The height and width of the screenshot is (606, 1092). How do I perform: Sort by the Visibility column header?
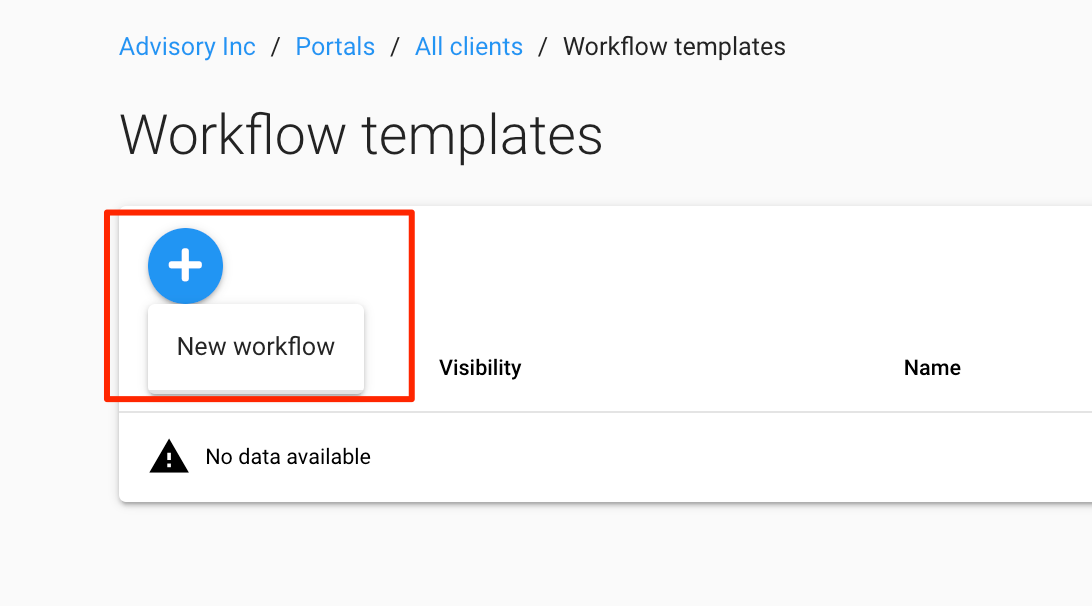click(x=480, y=368)
